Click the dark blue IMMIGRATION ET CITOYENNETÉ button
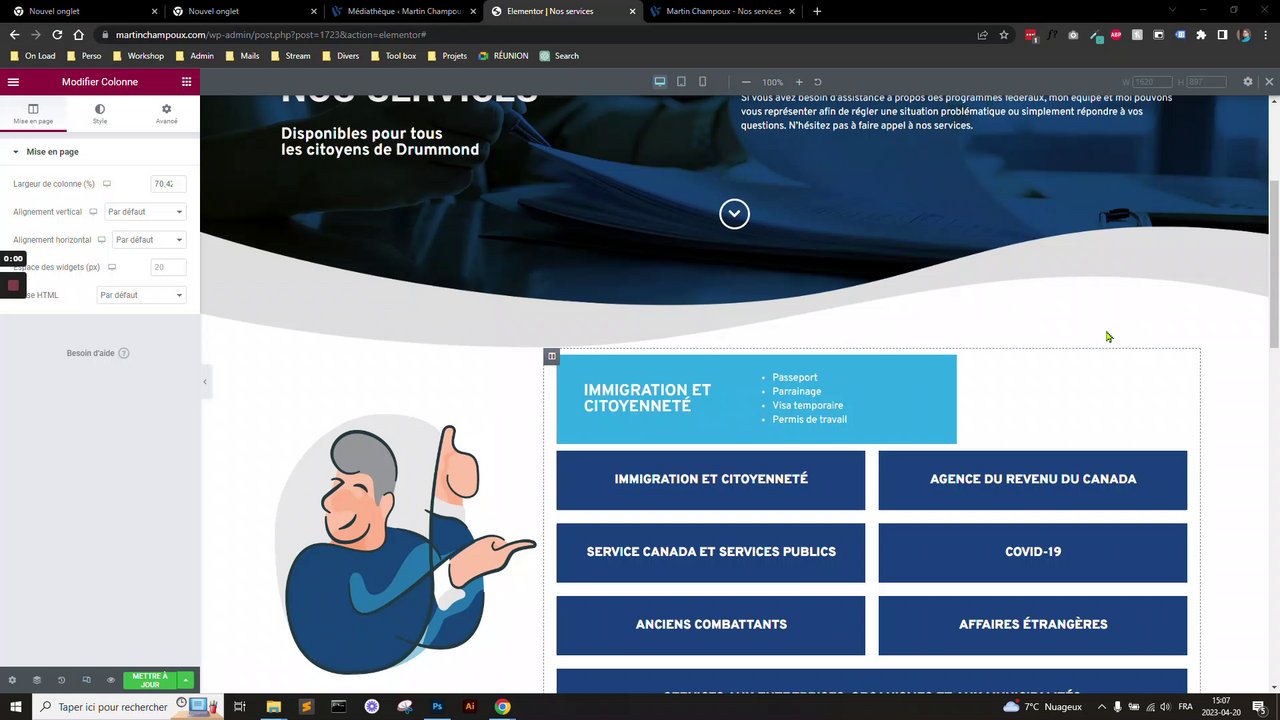Screen dimensions: 1280x720 pyautogui.click(x=711, y=480)
